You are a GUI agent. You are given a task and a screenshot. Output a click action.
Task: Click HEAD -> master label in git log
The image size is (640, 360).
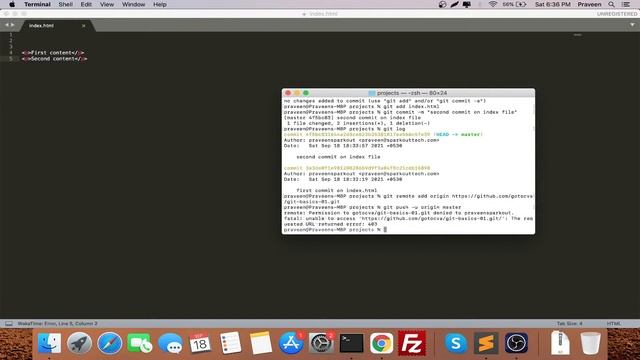[458, 134]
